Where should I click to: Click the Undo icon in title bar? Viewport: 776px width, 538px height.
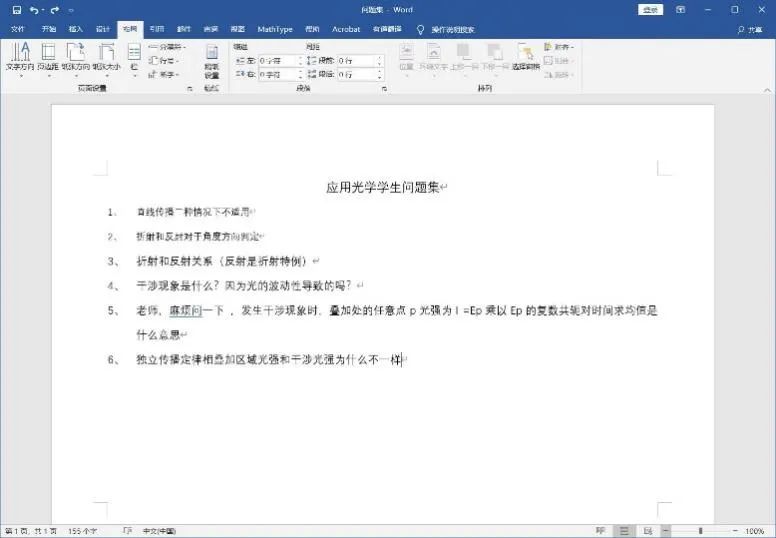coord(35,10)
